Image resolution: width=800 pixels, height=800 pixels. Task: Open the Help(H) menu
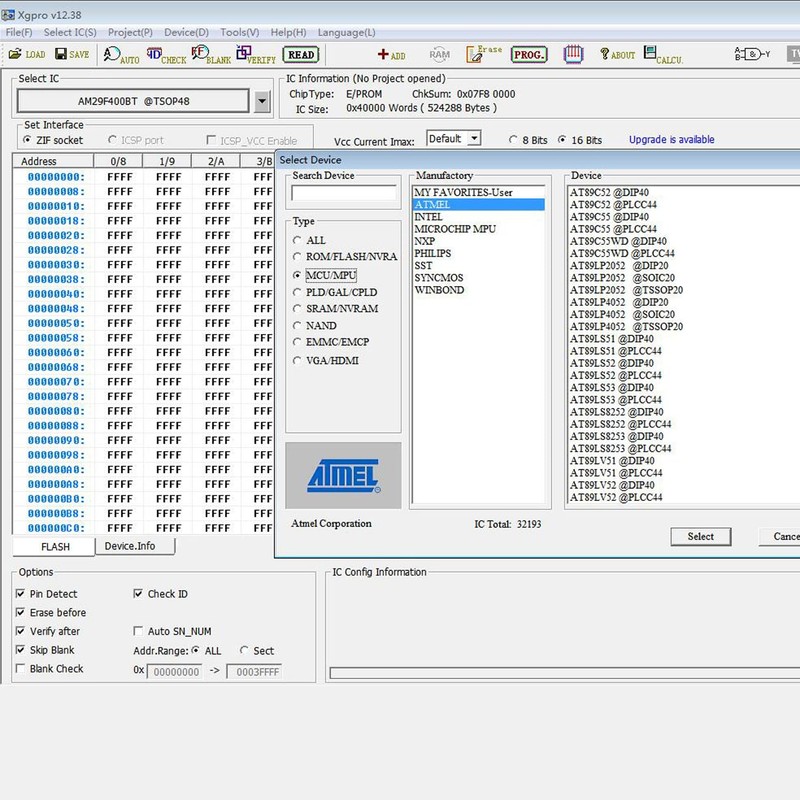pyautogui.click(x=288, y=33)
